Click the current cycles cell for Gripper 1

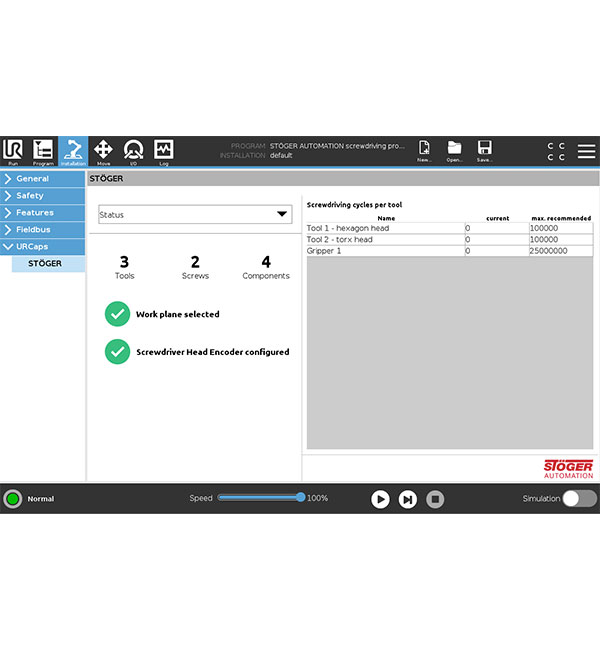pyautogui.click(x=497, y=251)
